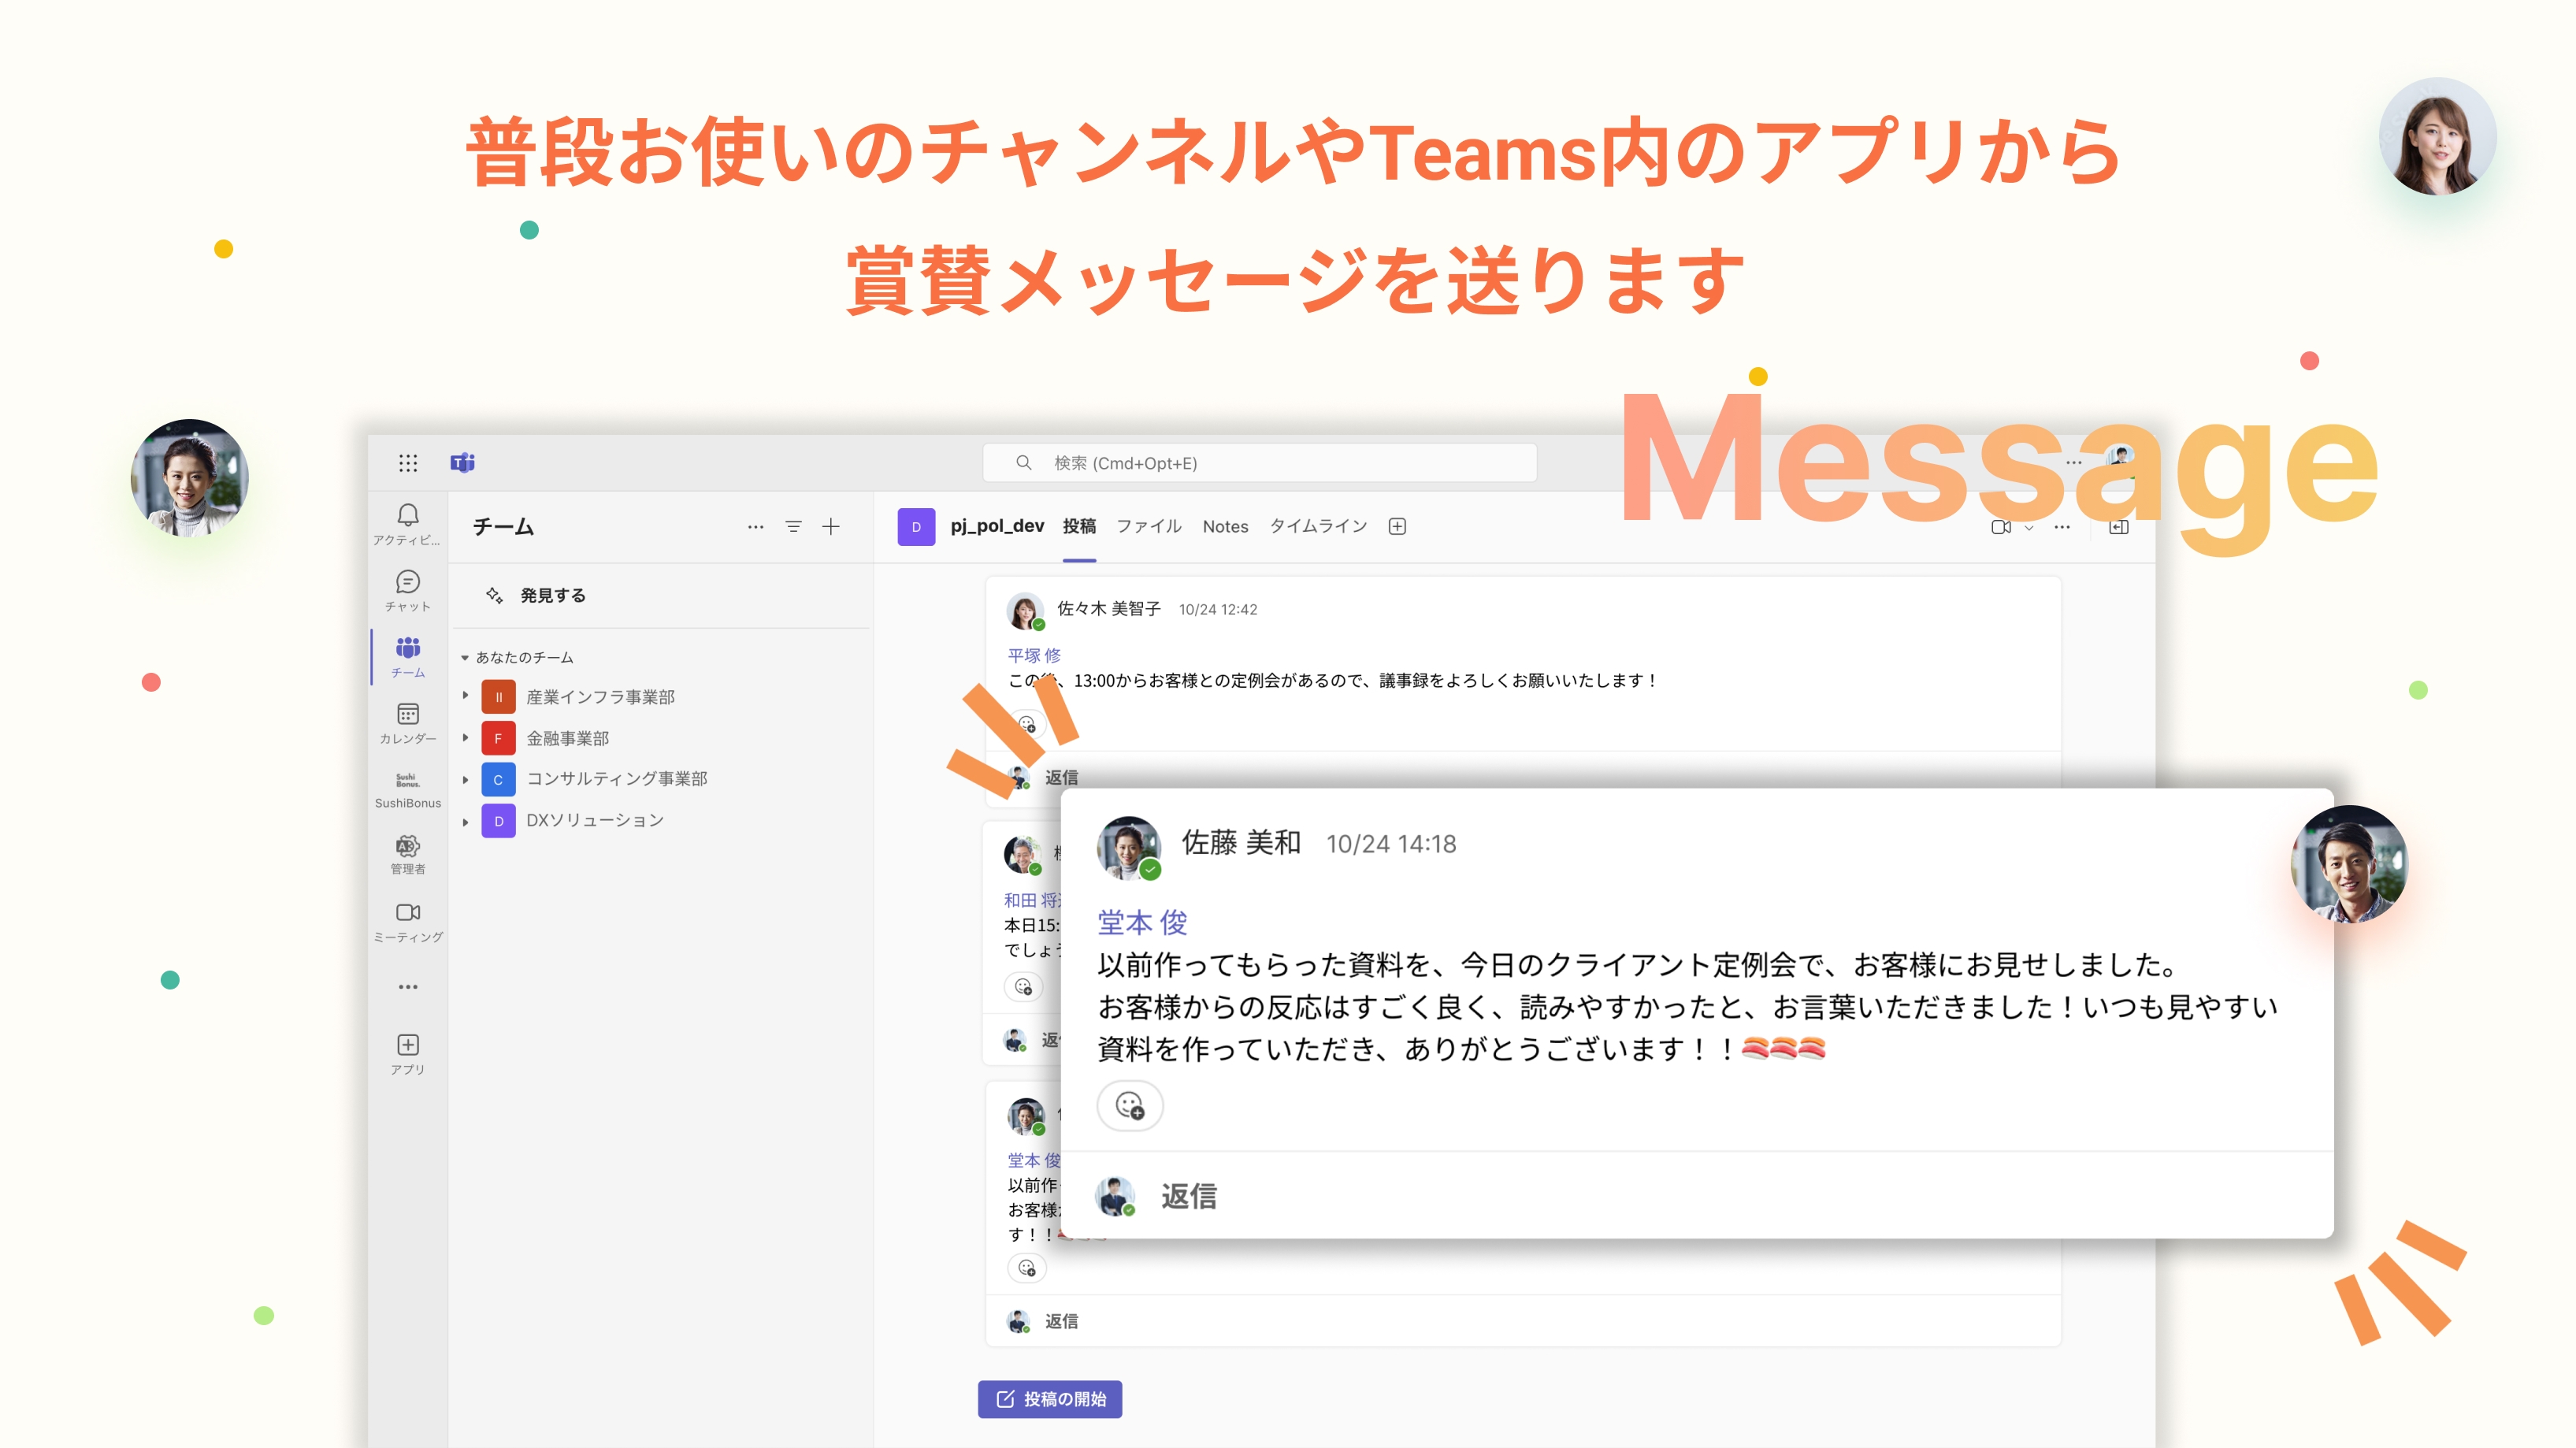Open the Activity bell icon
The width and height of the screenshot is (2576, 1448).
coord(407,516)
